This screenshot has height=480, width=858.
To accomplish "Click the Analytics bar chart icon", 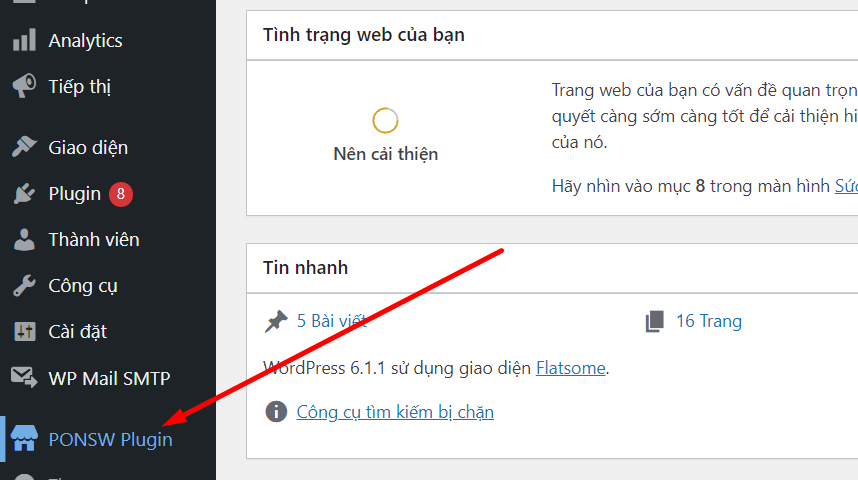I will pyautogui.click(x=24, y=40).
